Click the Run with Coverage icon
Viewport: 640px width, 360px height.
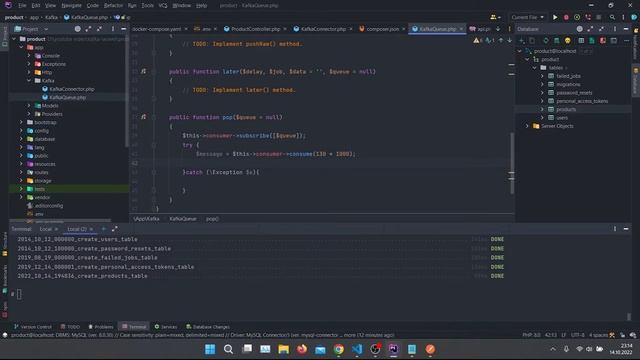(577, 17)
